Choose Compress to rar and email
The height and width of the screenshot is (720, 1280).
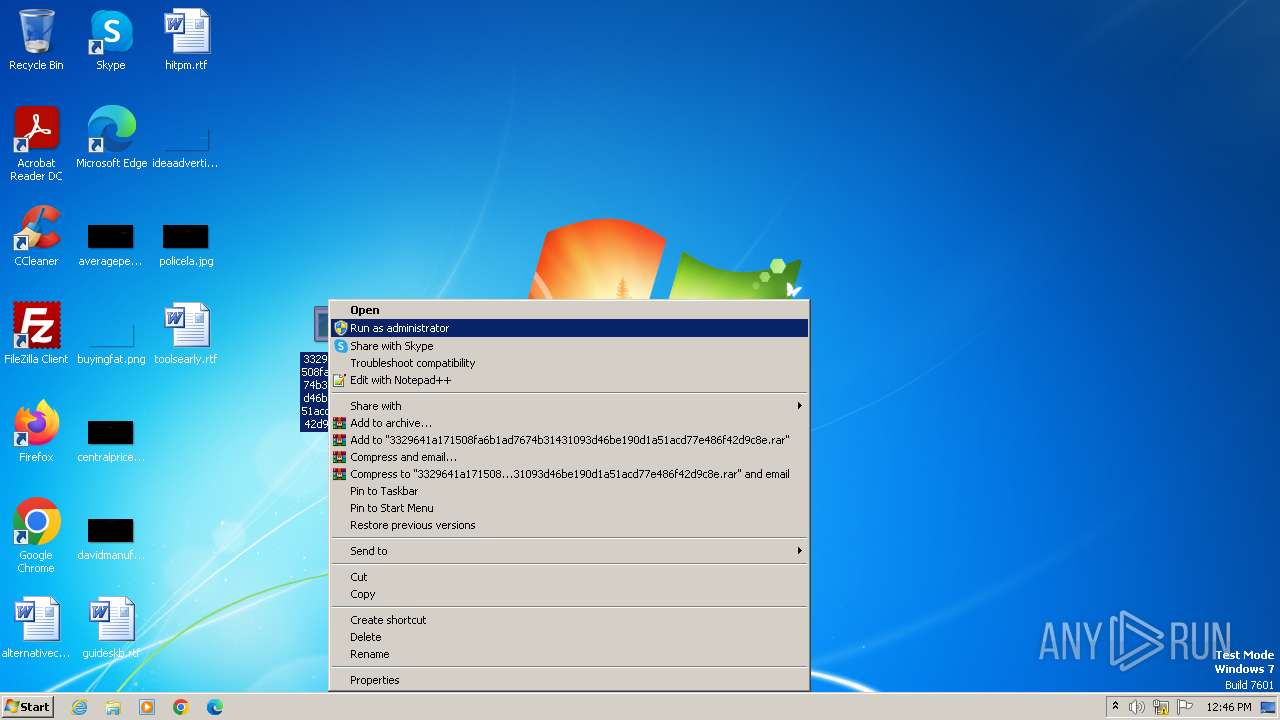coord(569,474)
